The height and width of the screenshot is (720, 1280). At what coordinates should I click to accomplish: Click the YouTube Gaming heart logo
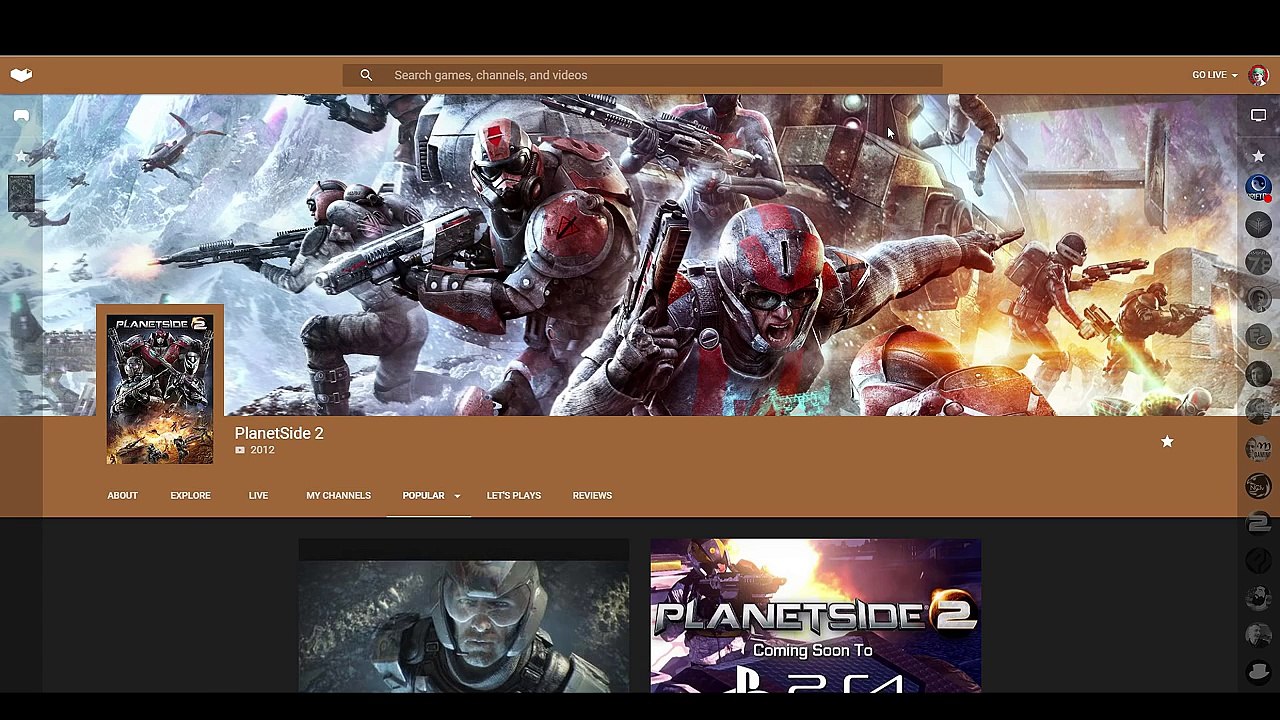click(x=21, y=75)
